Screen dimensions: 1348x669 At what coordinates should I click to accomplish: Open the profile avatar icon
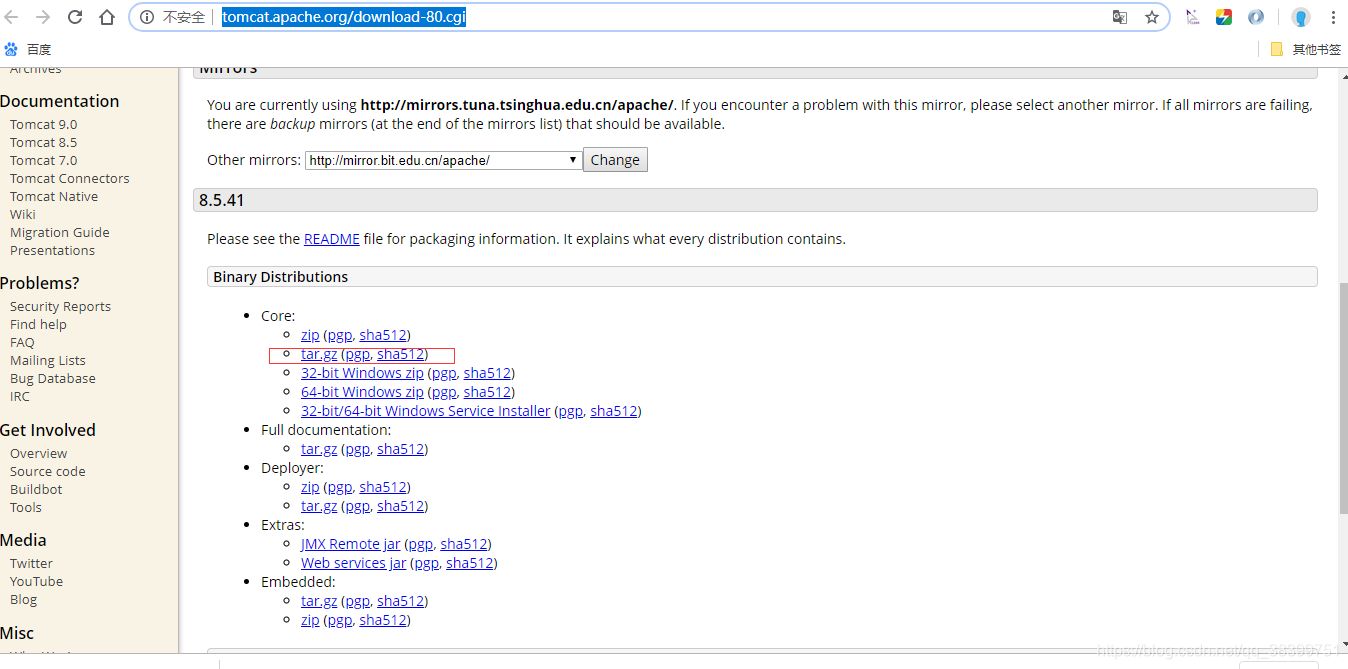point(1301,17)
